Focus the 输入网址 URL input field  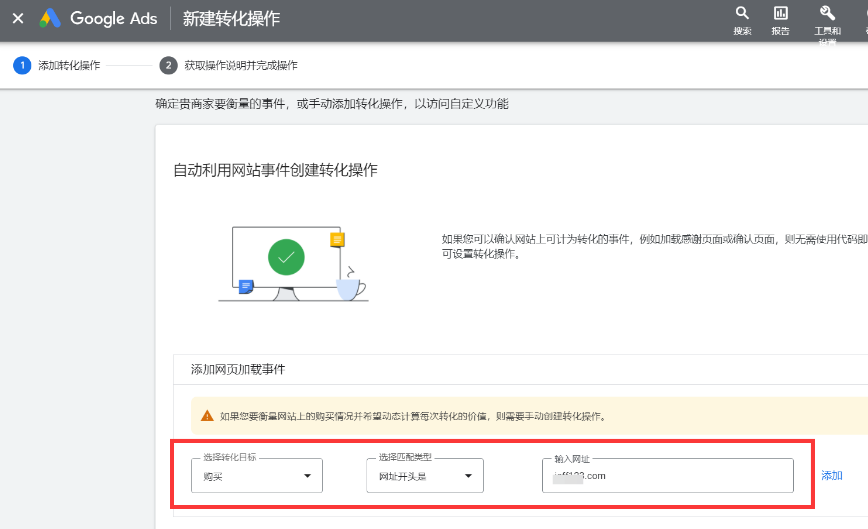coord(668,476)
